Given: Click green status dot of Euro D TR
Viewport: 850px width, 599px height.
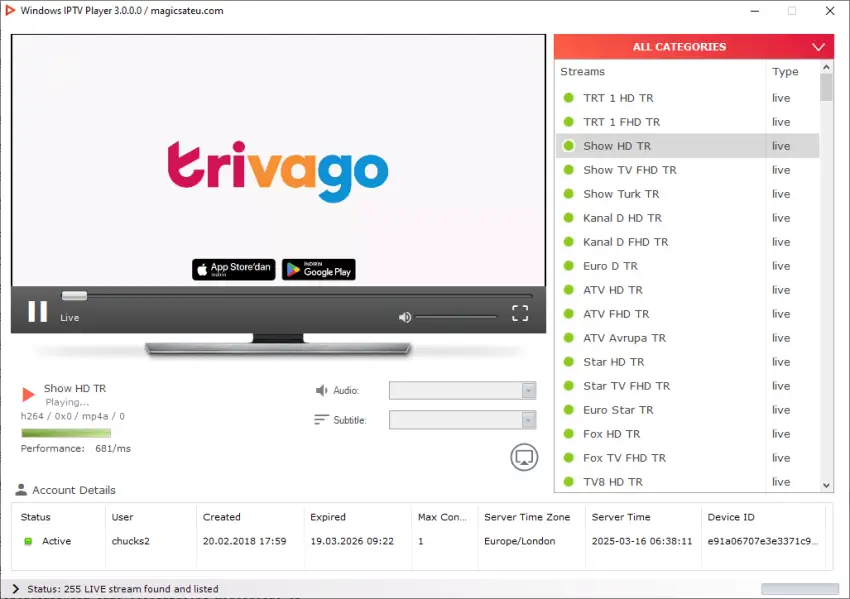Looking at the screenshot, I should coord(569,266).
